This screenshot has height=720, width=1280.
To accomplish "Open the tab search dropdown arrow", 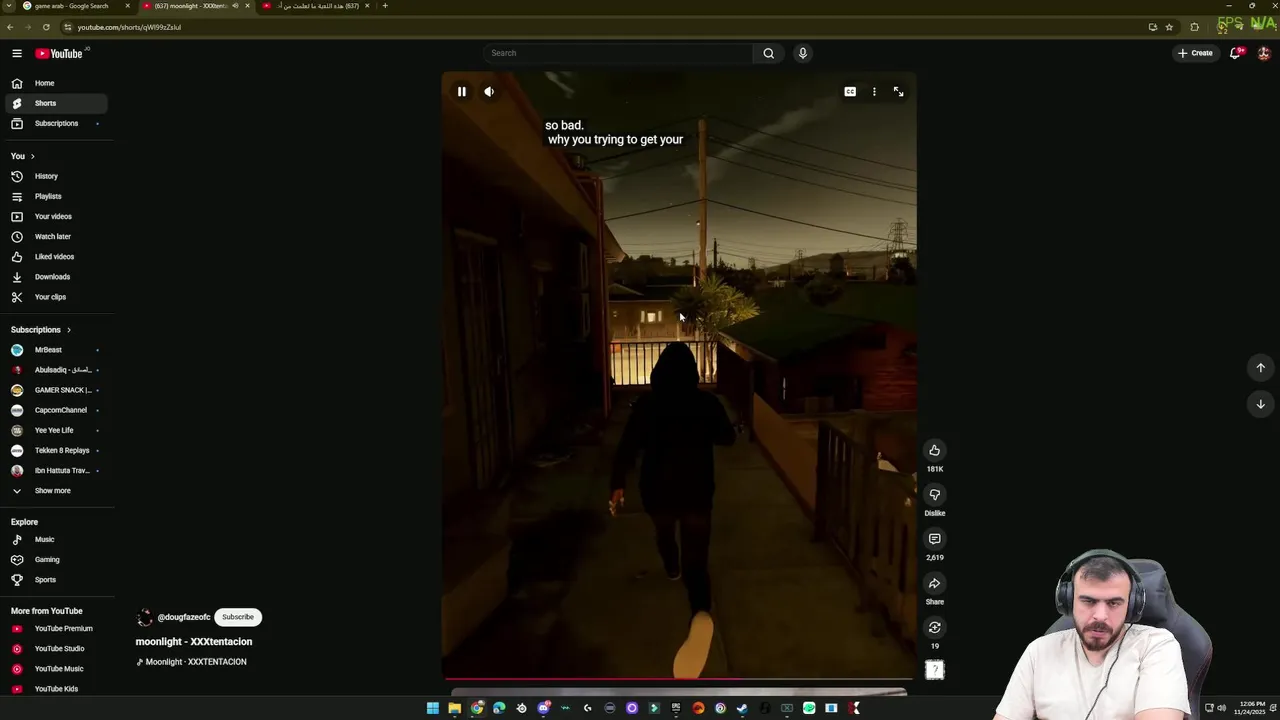I will (x=10, y=6).
